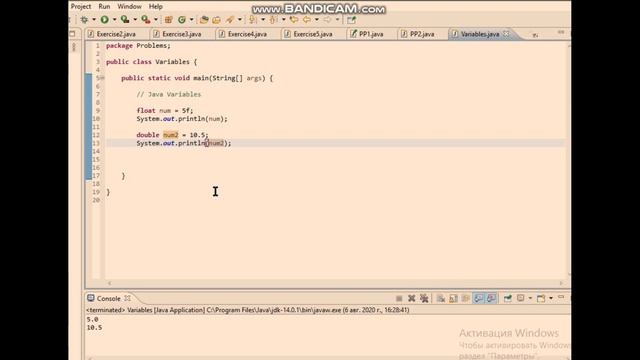Click Remove All Terminated Launches icon
Viewport: 640px width, 360px height.
click(x=424, y=298)
